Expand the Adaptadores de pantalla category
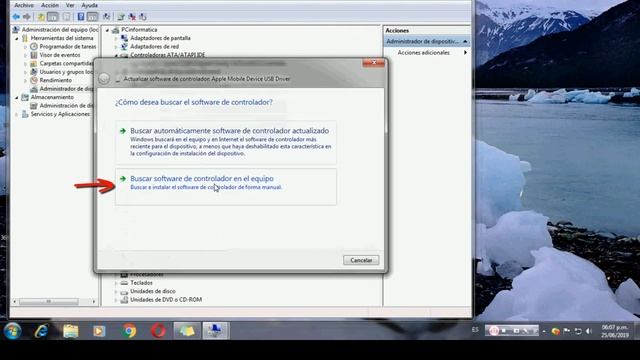This screenshot has width=640, height=360. click(x=116, y=38)
